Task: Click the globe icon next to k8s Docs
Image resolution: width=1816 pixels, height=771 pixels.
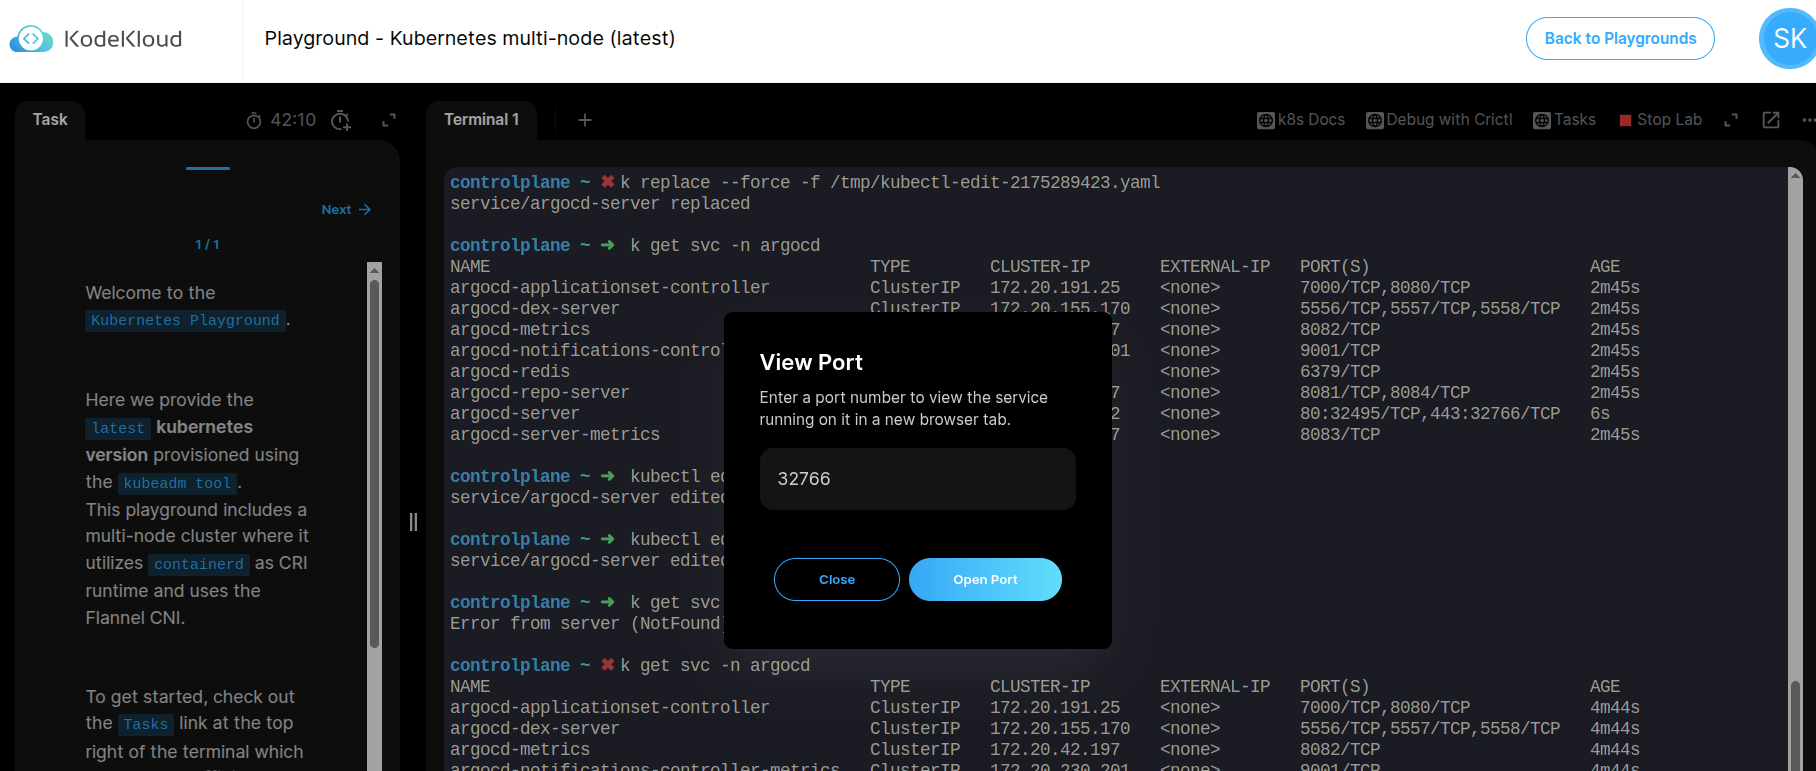Action: 1265,121
